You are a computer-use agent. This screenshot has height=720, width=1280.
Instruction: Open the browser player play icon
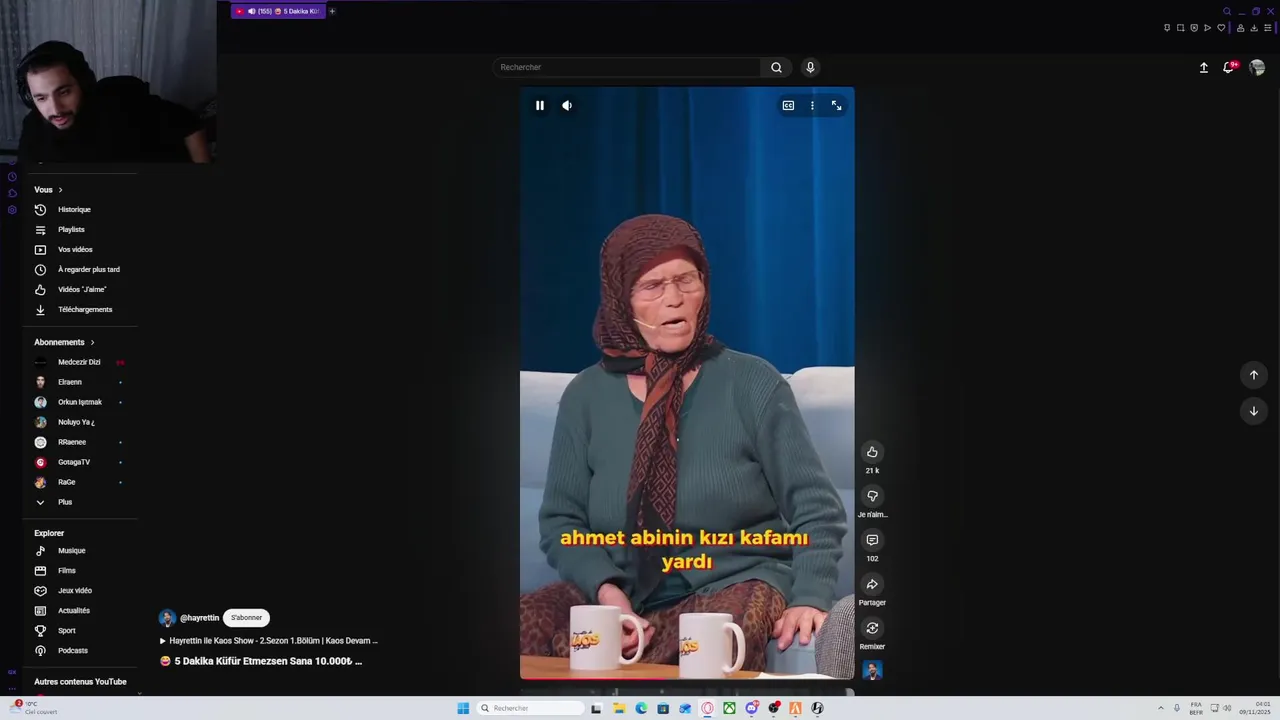[x=1207, y=28]
